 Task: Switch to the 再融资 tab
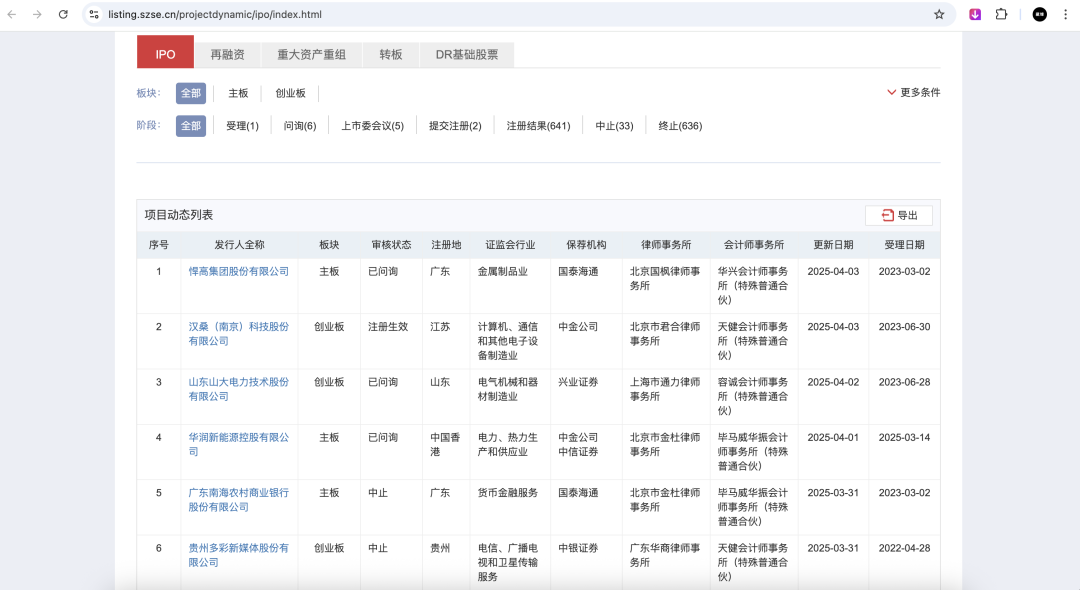pyautogui.click(x=227, y=54)
